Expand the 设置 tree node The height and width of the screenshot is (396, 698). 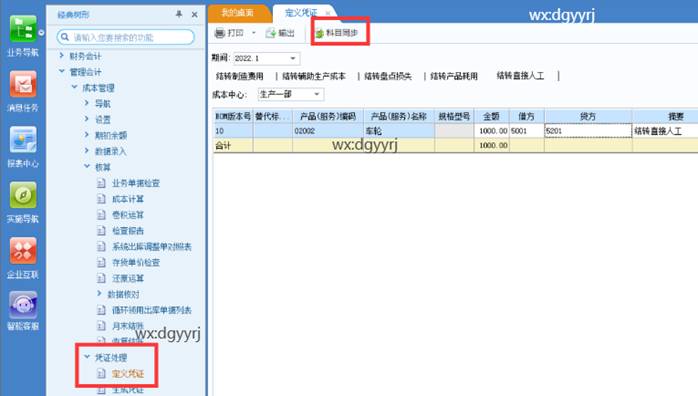[87, 119]
